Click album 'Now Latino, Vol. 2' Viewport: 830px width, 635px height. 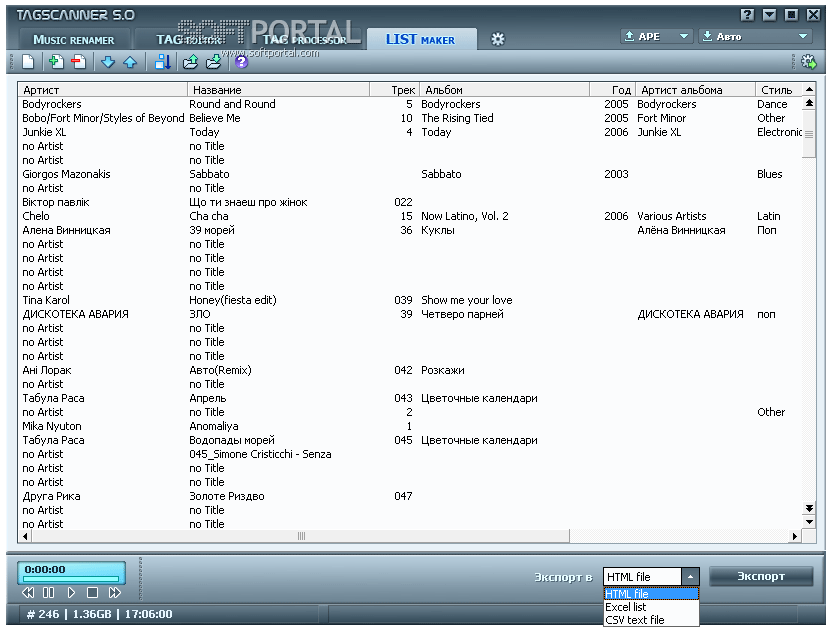point(464,216)
